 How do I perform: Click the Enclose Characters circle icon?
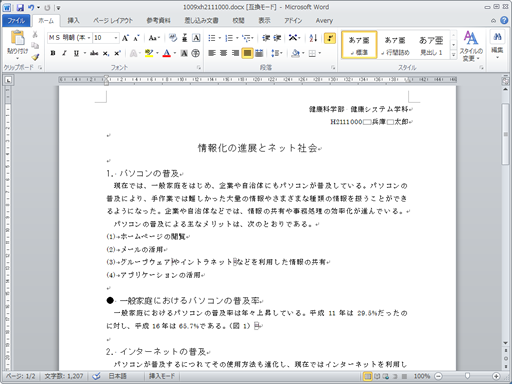[x=196, y=53]
